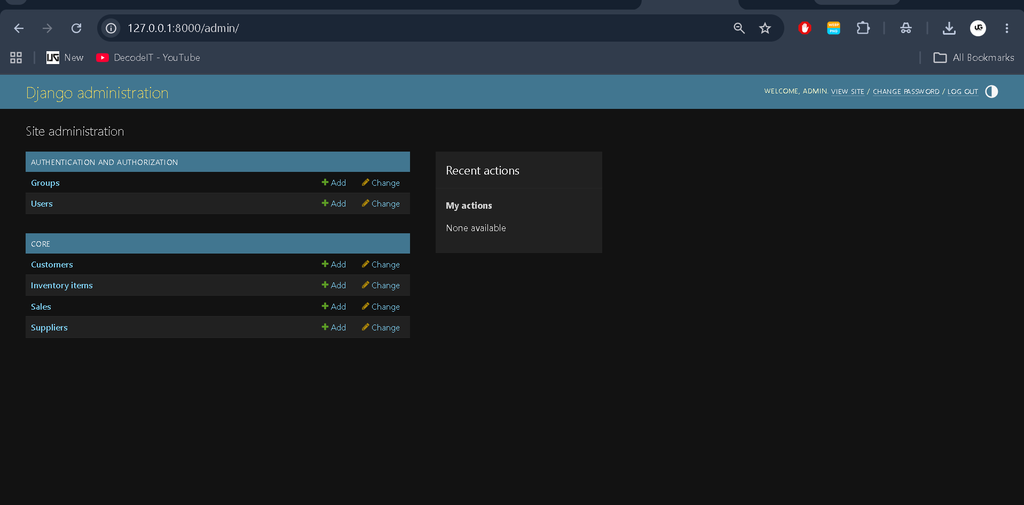
Task: Click the Django administration title
Action: (x=97, y=93)
